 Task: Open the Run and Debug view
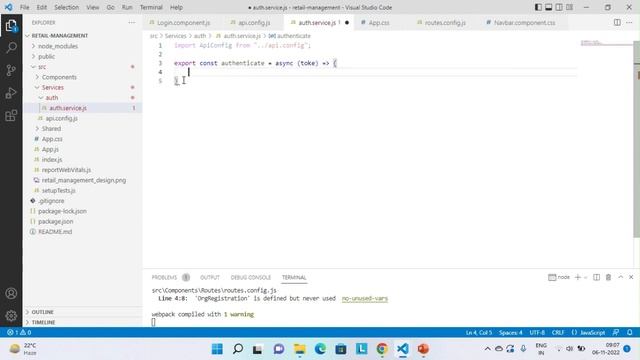click(11, 93)
